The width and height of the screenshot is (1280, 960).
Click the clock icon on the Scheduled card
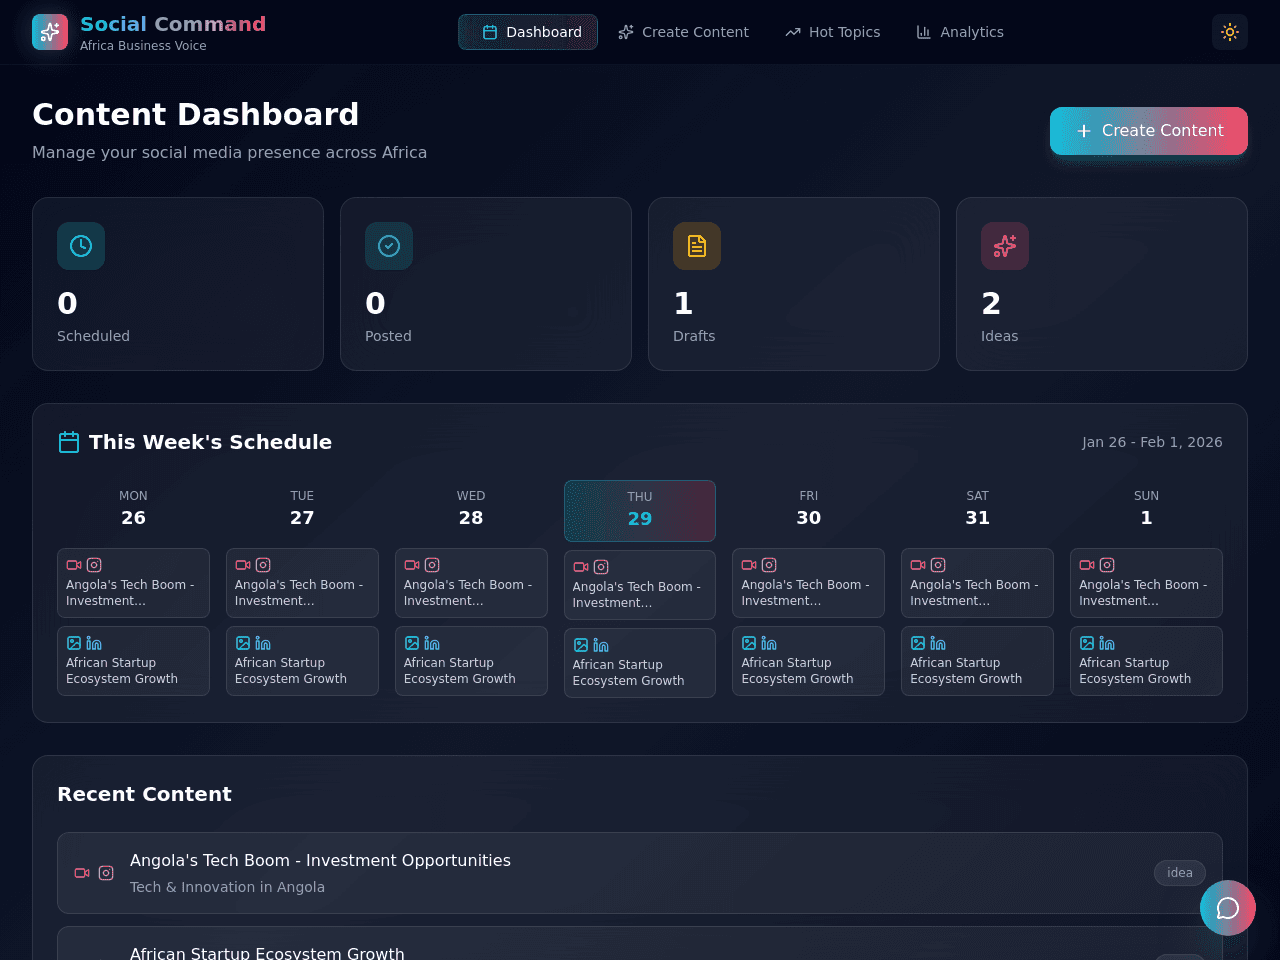[x=81, y=246]
